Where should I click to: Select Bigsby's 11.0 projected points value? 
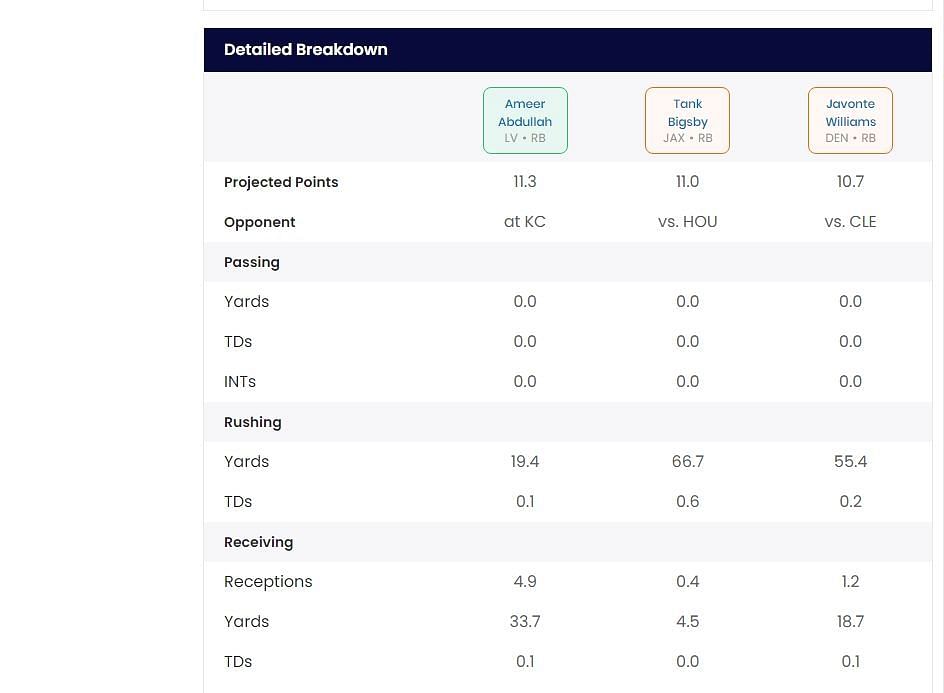tap(687, 182)
